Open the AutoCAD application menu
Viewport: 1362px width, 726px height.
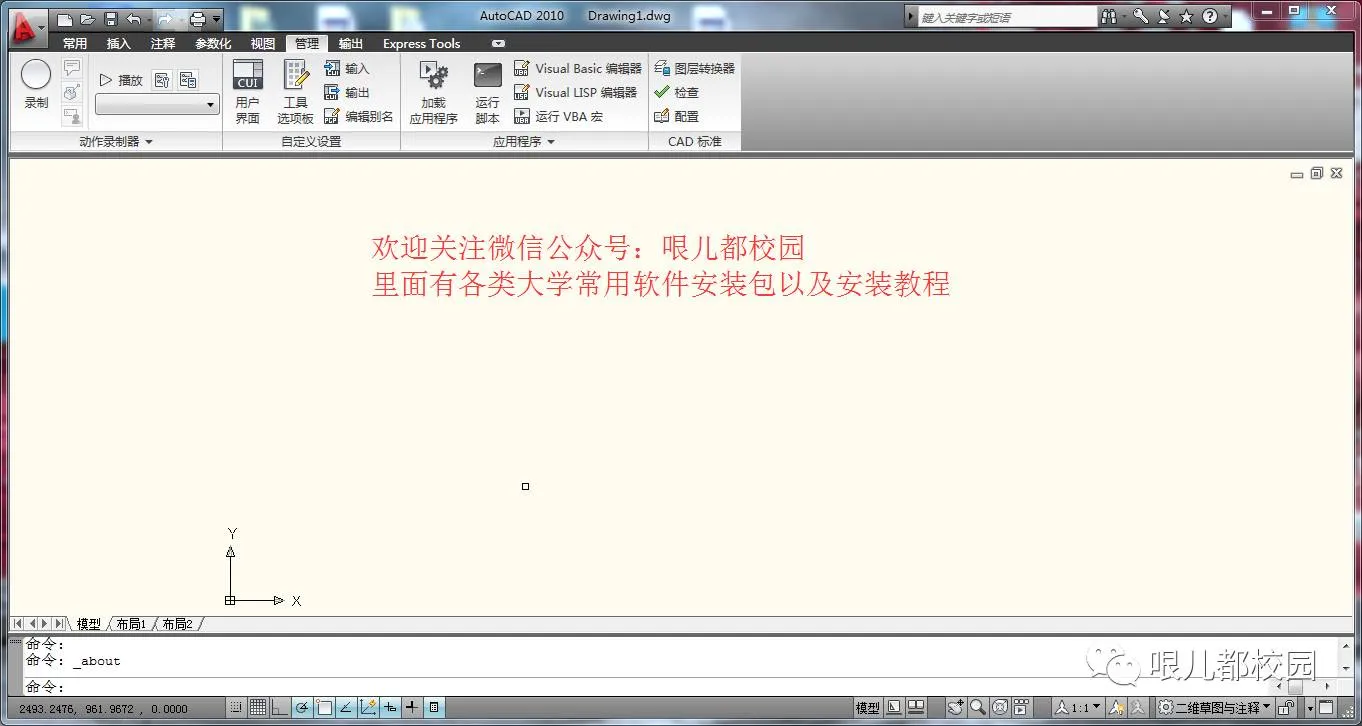[26, 27]
